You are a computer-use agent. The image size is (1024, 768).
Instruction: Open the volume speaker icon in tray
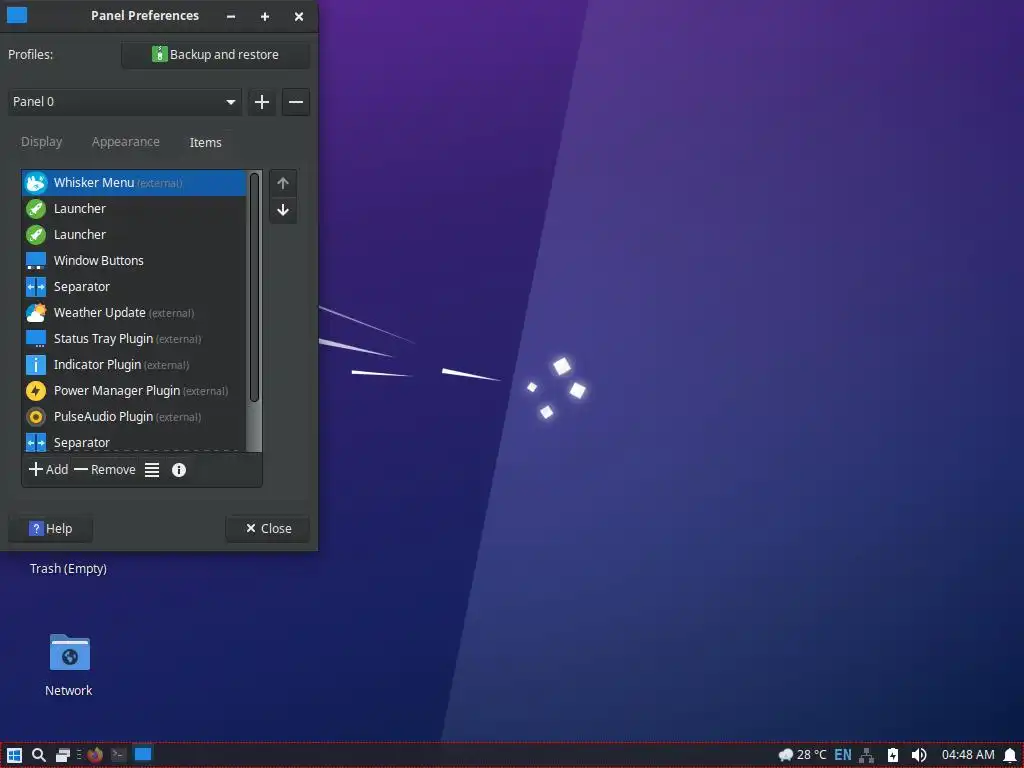919,756
